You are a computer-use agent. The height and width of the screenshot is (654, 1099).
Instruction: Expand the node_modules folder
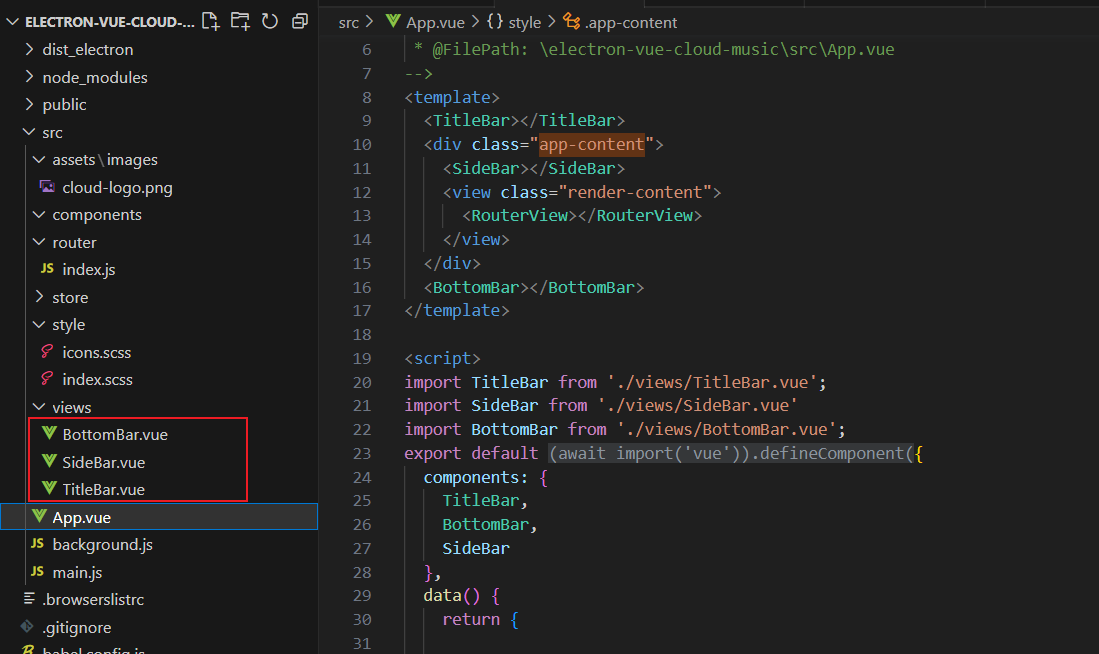(29, 76)
